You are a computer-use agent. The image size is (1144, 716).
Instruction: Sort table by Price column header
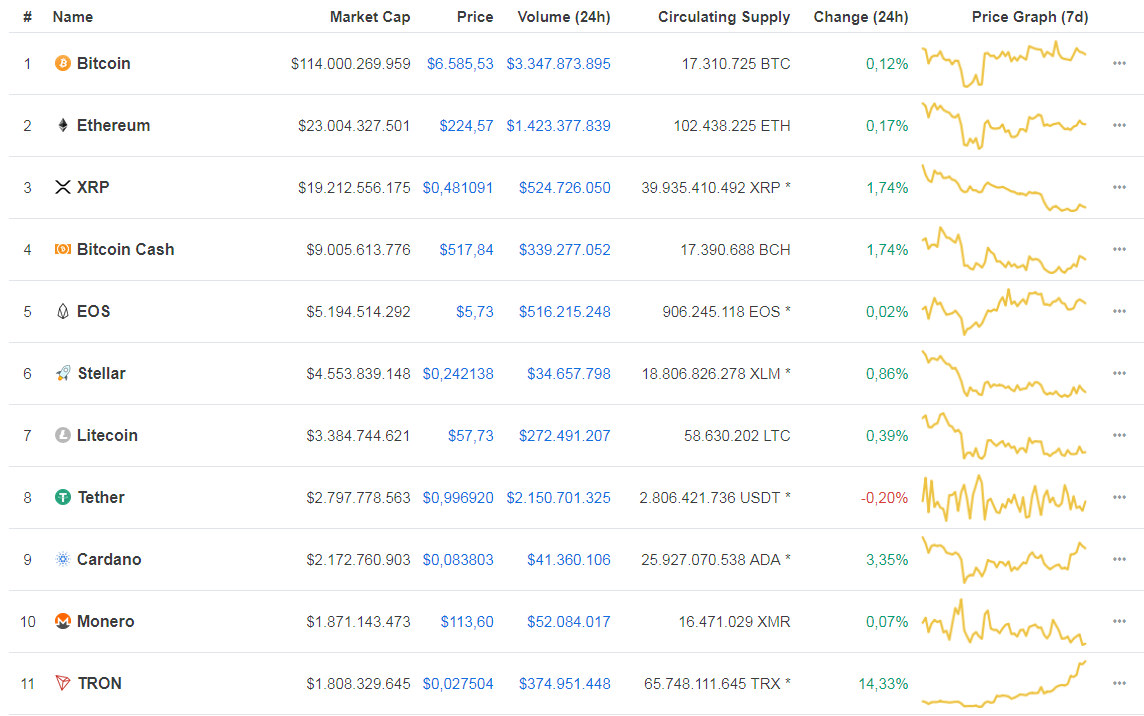(475, 17)
